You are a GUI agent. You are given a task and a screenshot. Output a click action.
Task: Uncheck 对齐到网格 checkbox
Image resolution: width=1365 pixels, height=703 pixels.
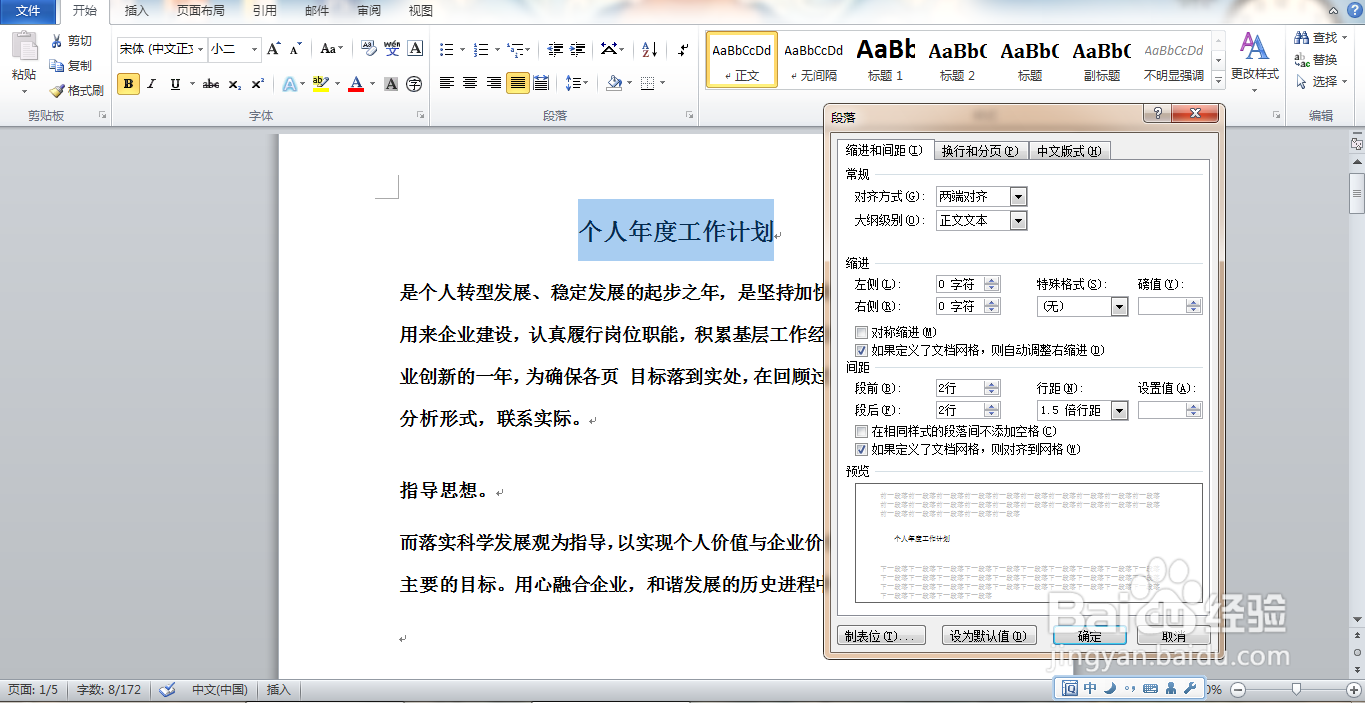pyautogui.click(x=861, y=450)
